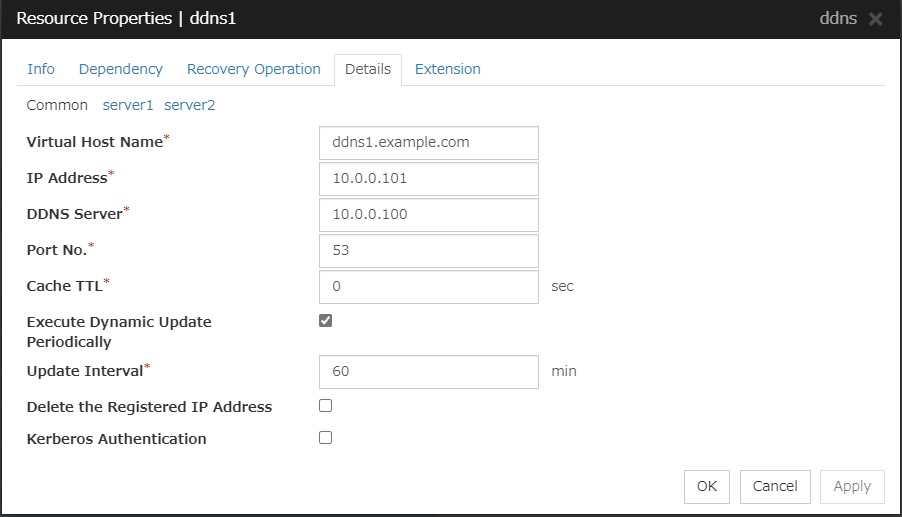
Task: Switch to server1 settings
Action: coord(128,105)
